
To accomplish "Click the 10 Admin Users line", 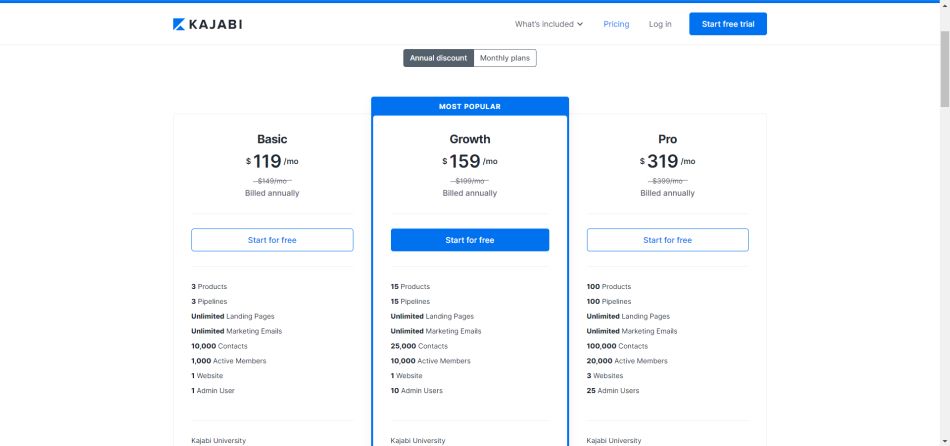I will coord(416,390).
